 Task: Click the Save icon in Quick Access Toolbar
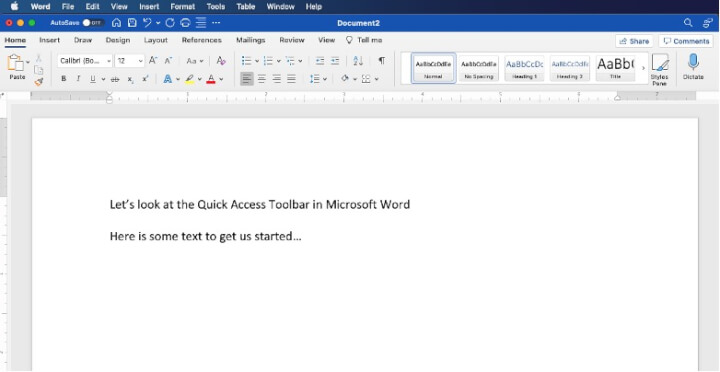pos(132,23)
